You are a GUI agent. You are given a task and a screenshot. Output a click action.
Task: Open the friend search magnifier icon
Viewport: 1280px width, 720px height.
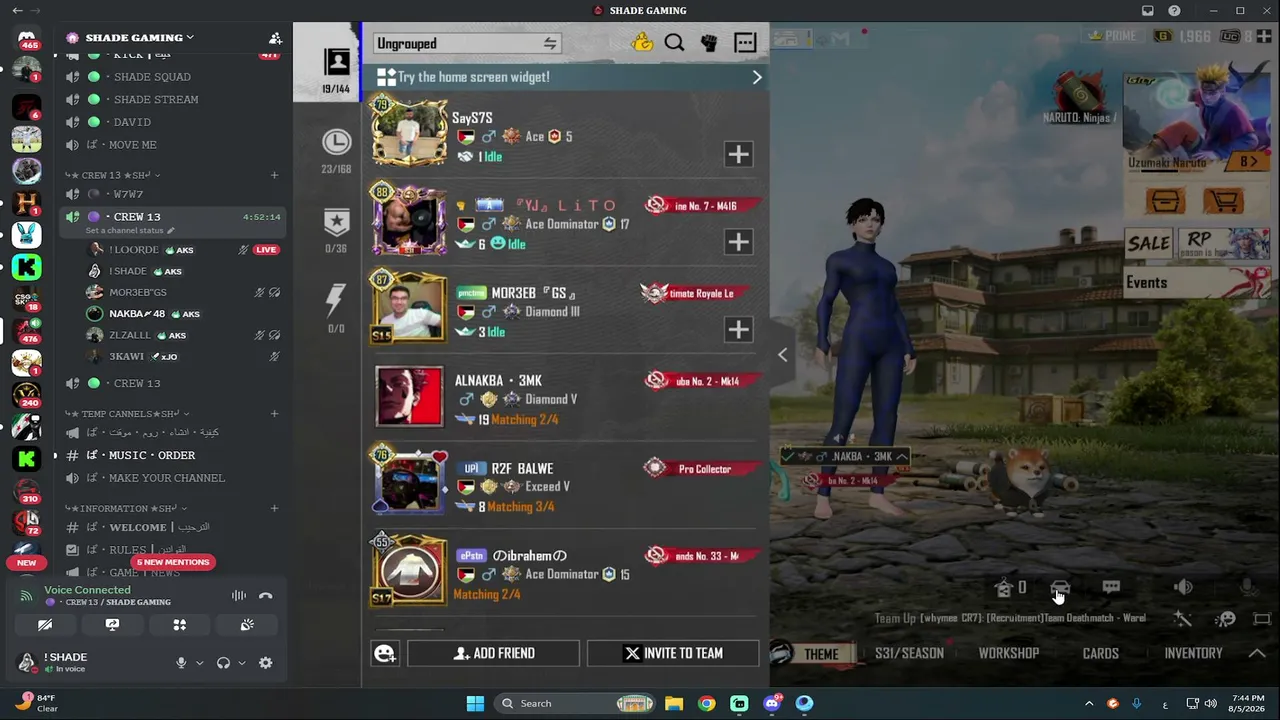pyautogui.click(x=674, y=43)
